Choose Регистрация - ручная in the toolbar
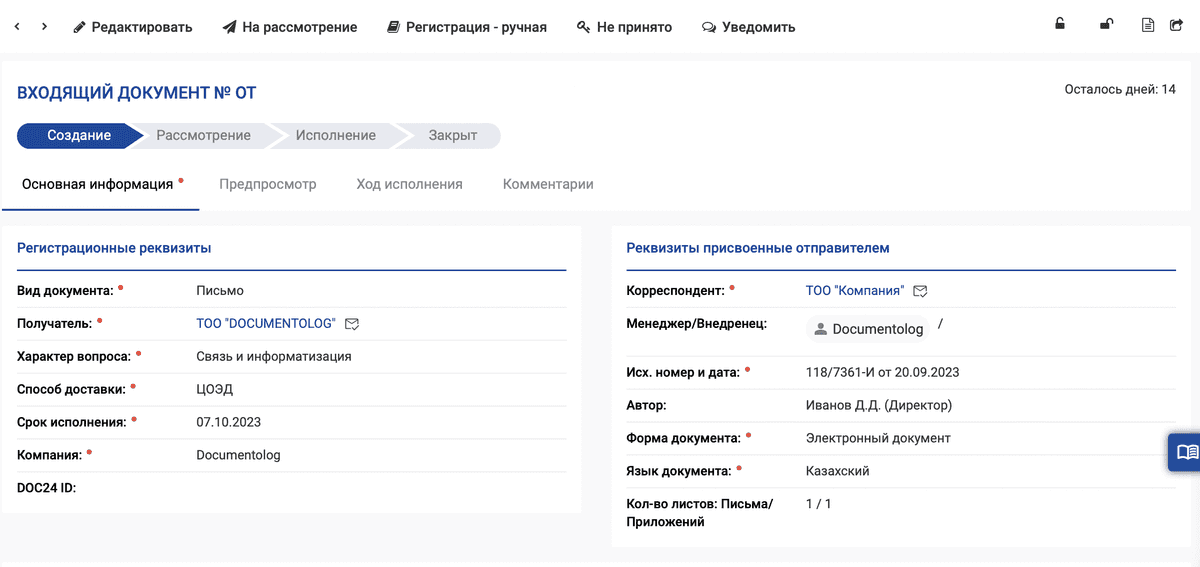Image resolution: width=1200 pixels, height=567 pixels. [466, 27]
